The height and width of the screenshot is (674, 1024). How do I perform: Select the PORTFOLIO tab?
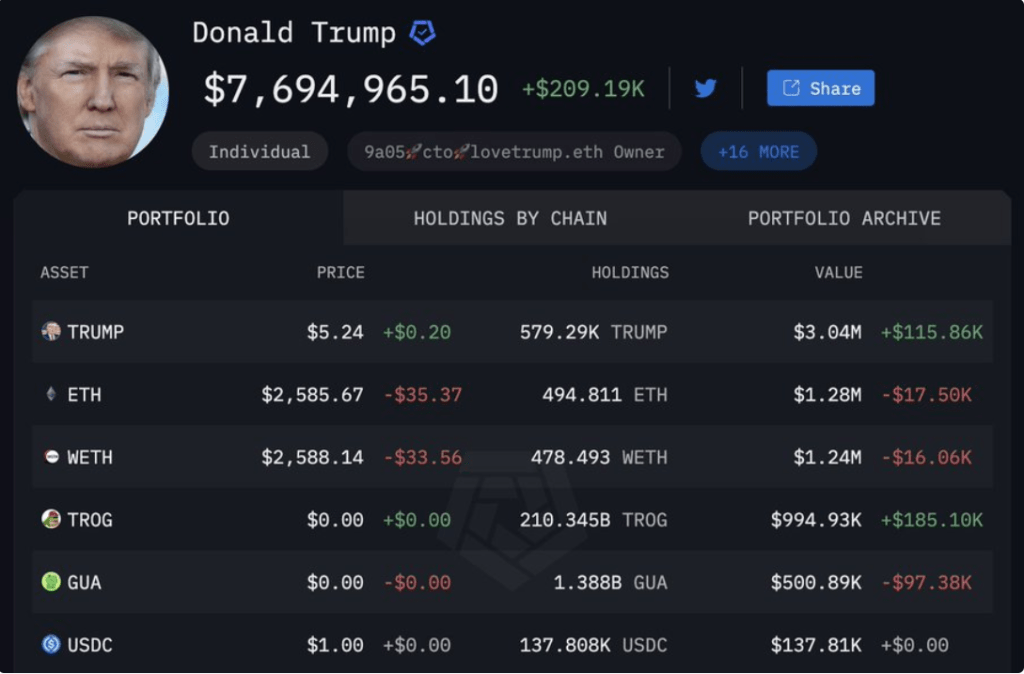pyautogui.click(x=178, y=218)
